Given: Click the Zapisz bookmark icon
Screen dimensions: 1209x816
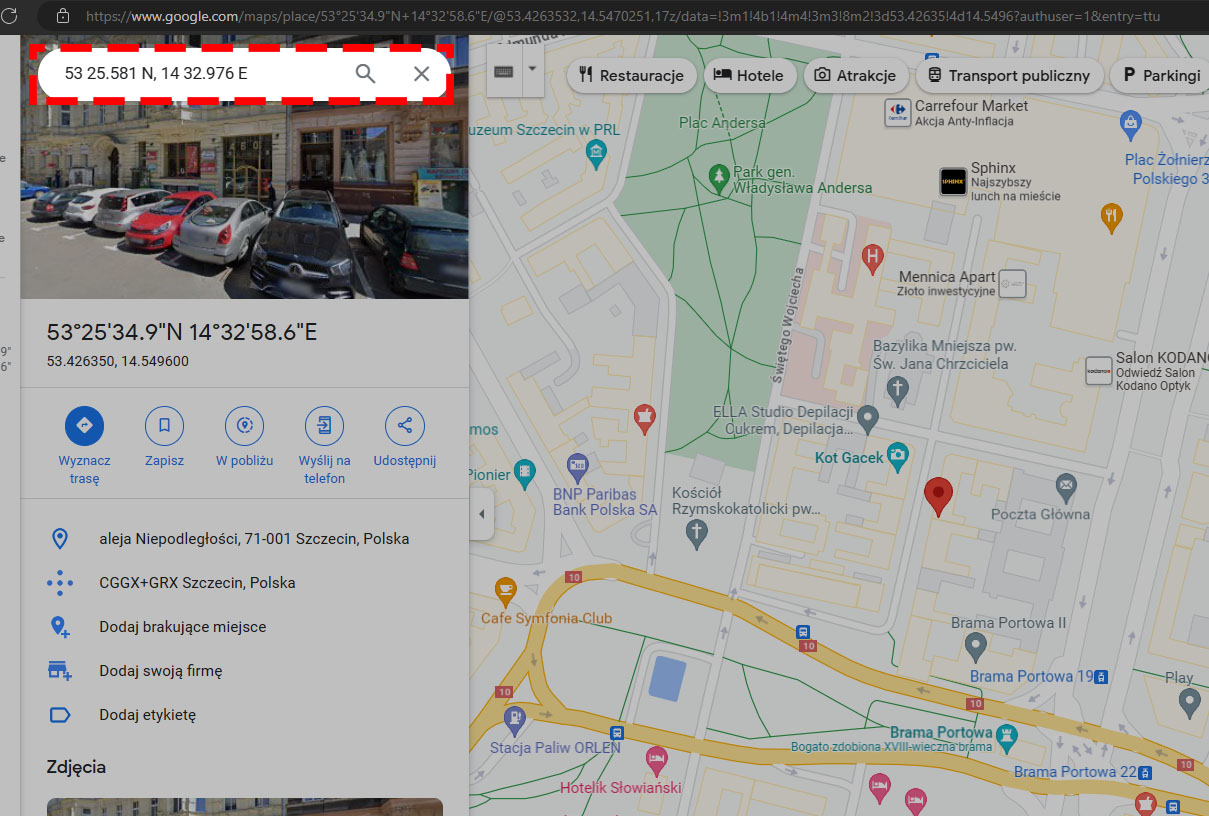Looking at the screenshot, I should coord(165,426).
